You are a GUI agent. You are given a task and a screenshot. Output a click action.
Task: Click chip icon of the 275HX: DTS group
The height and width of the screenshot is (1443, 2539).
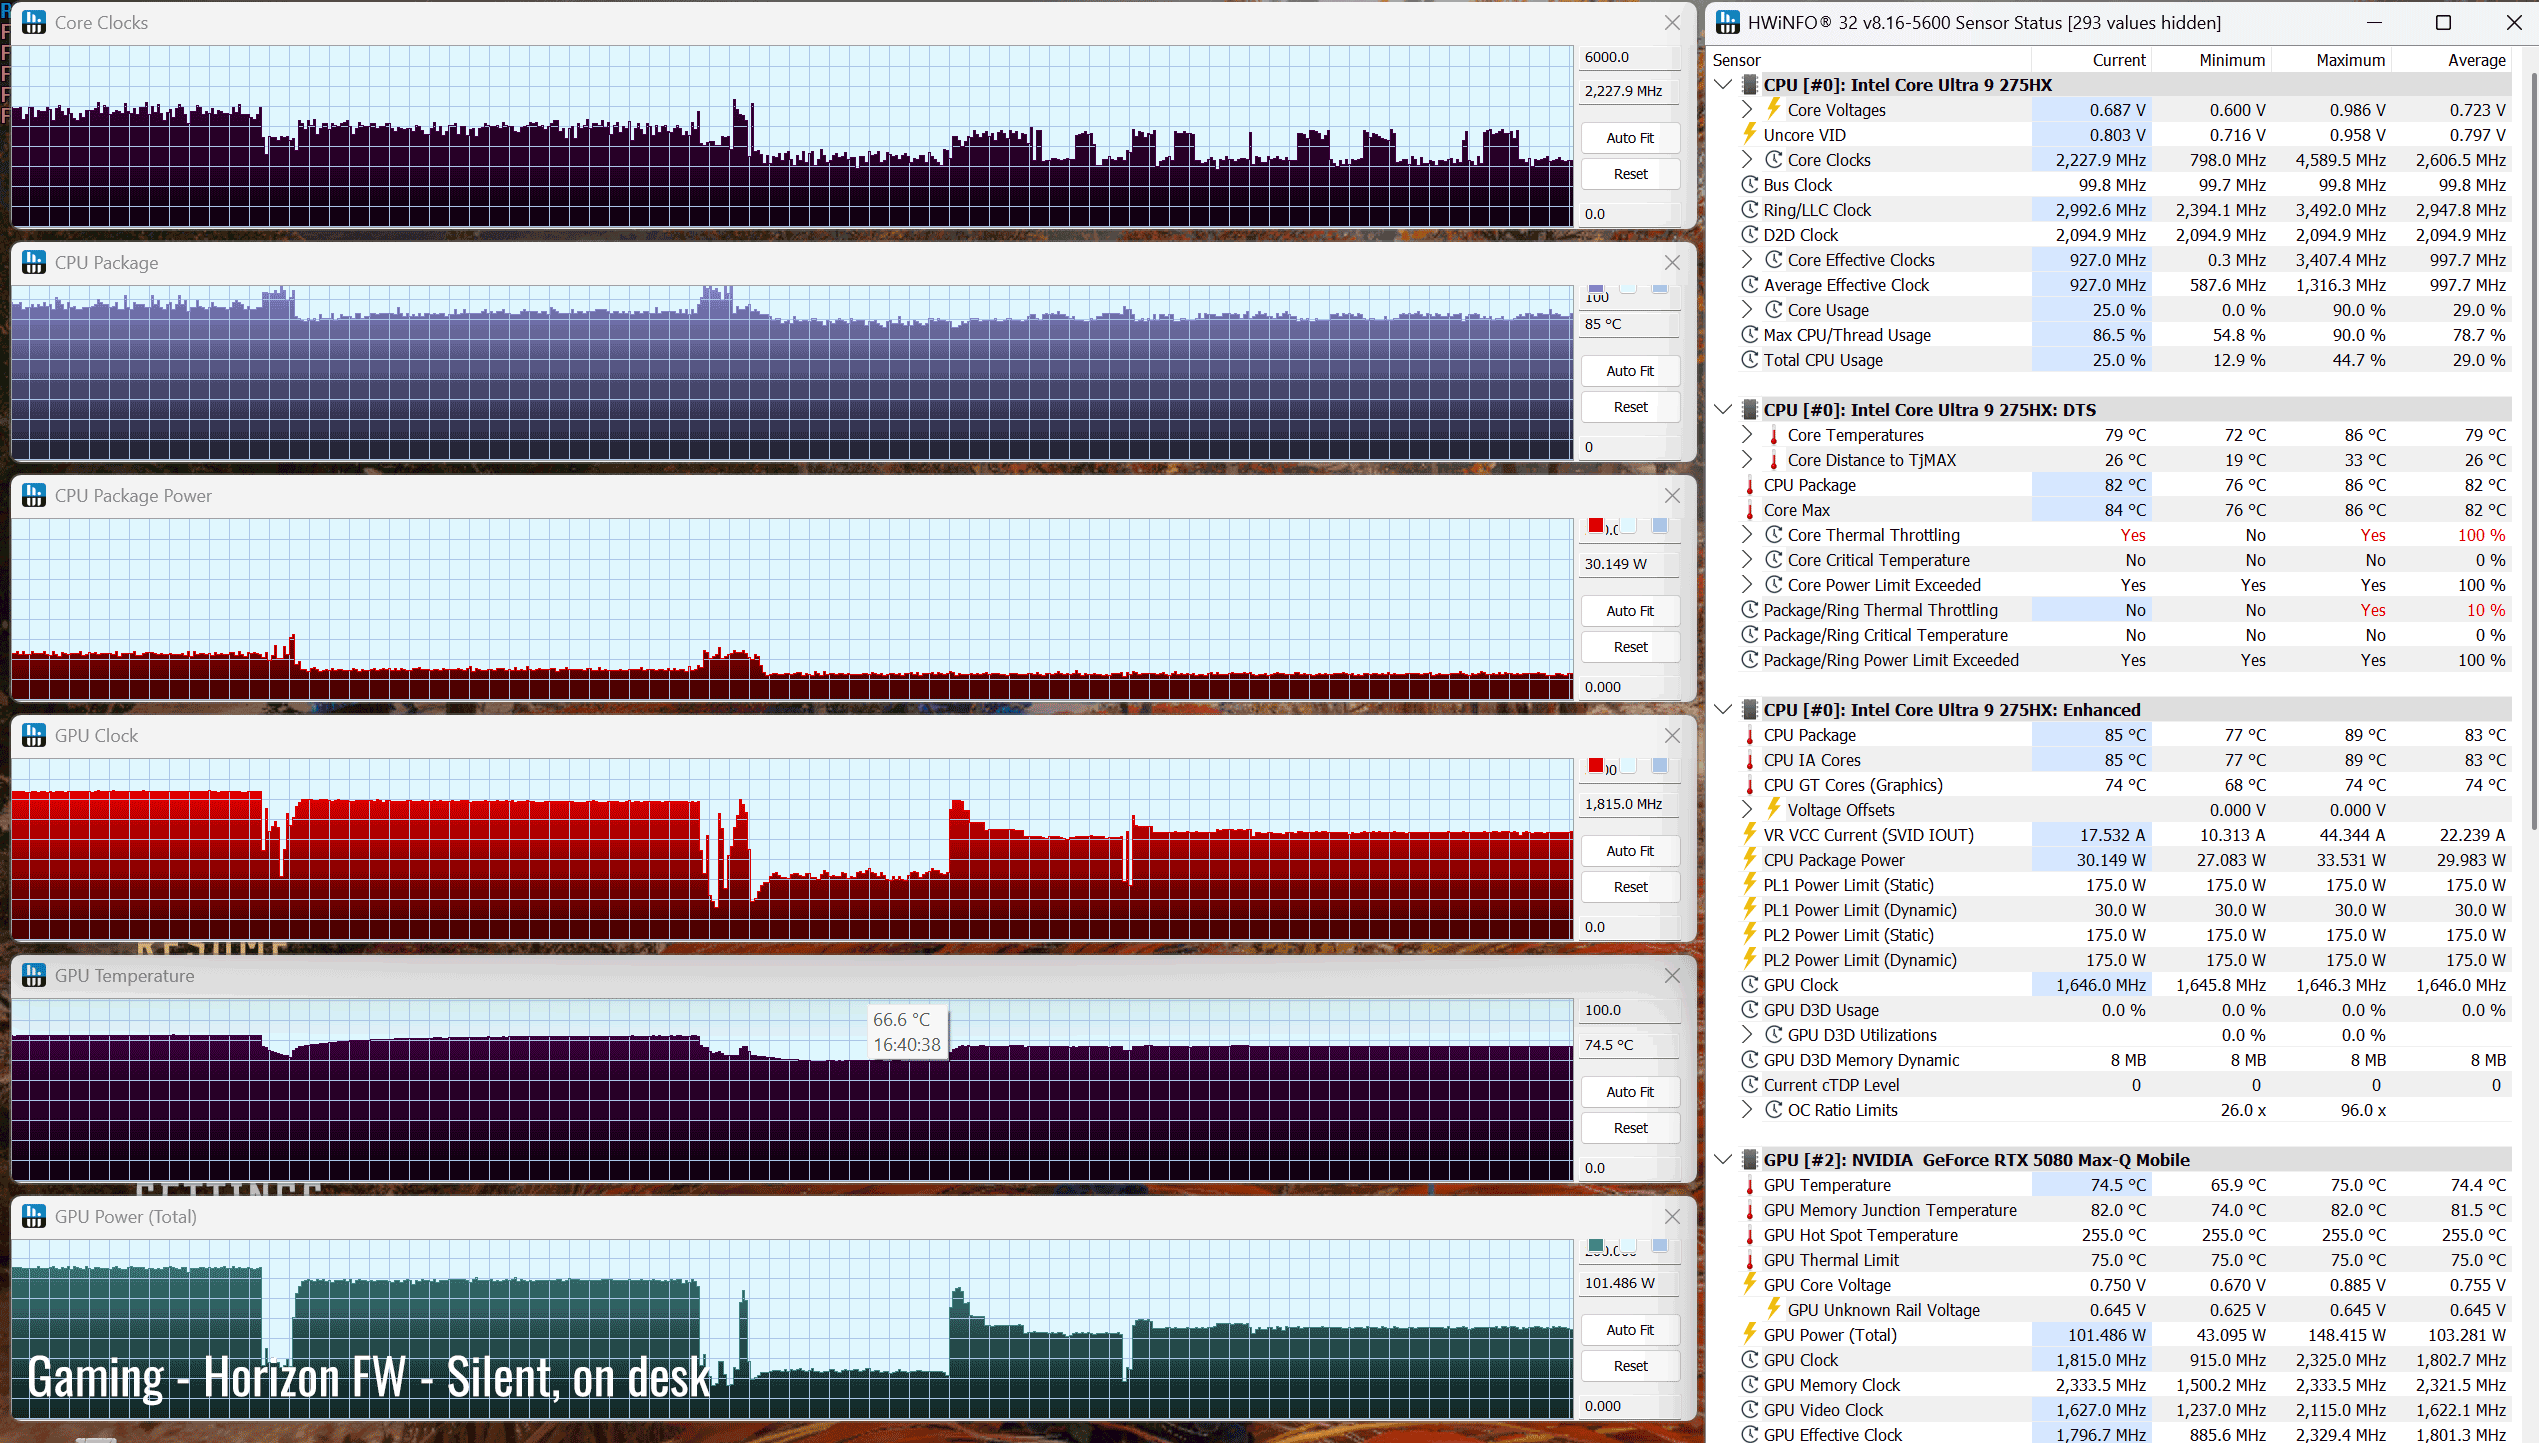[1750, 409]
